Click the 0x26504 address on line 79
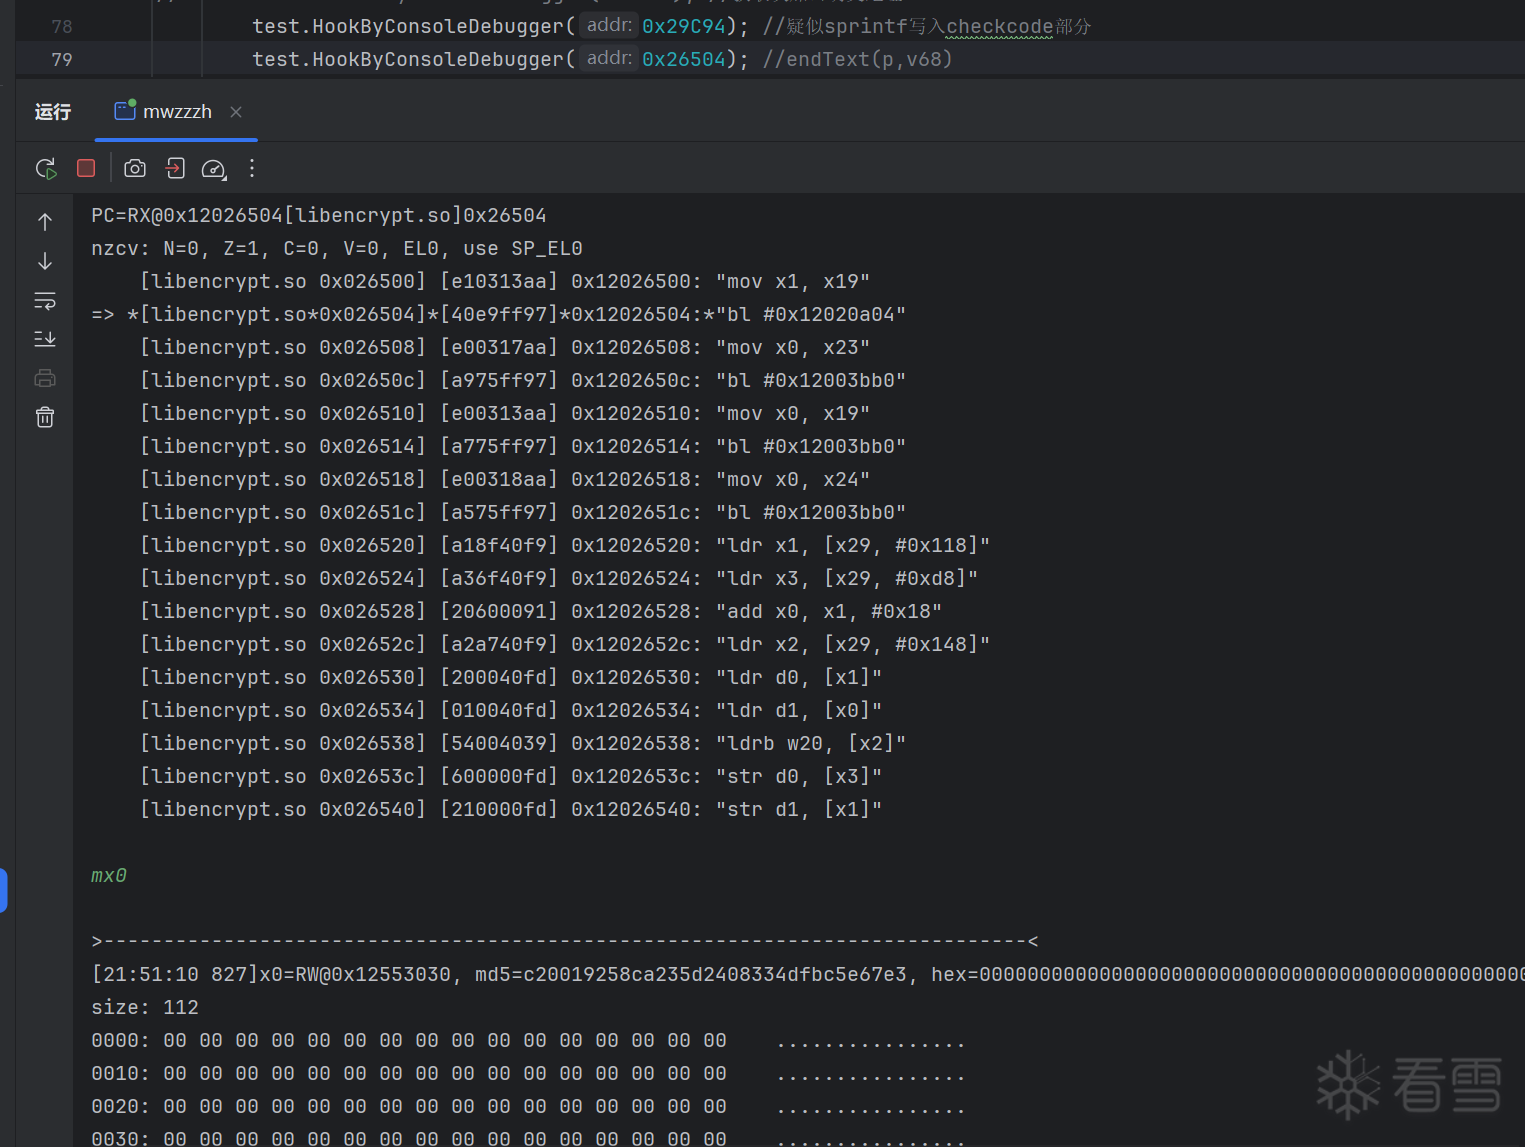The width and height of the screenshot is (1525, 1147). click(x=683, y=59)
